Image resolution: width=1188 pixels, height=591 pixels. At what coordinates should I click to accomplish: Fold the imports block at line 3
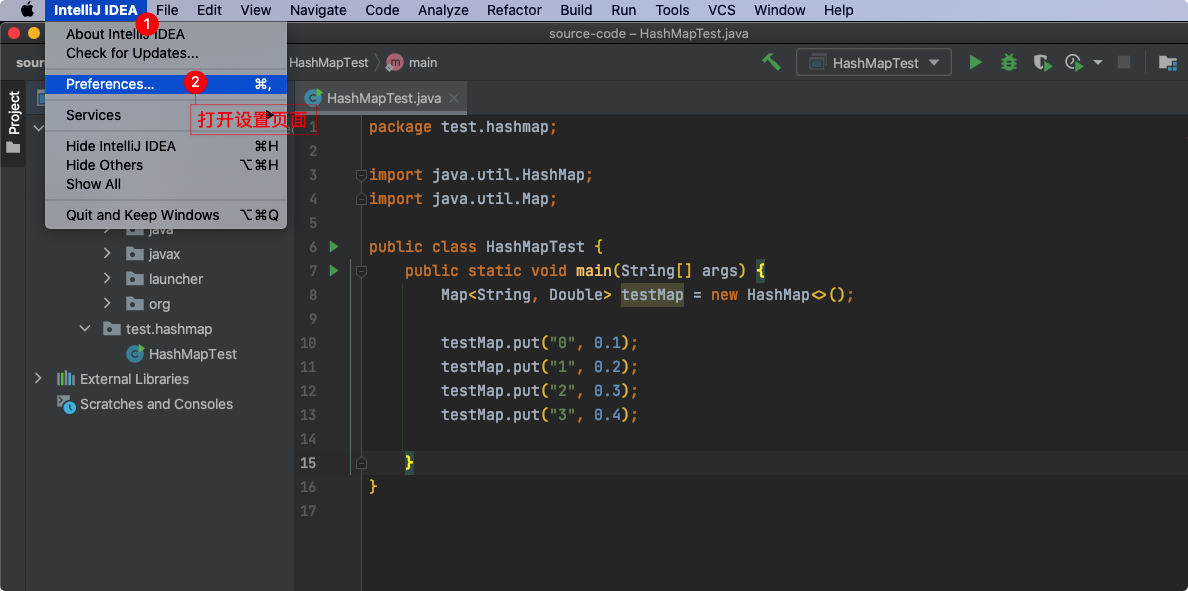(x=361, y=175)
